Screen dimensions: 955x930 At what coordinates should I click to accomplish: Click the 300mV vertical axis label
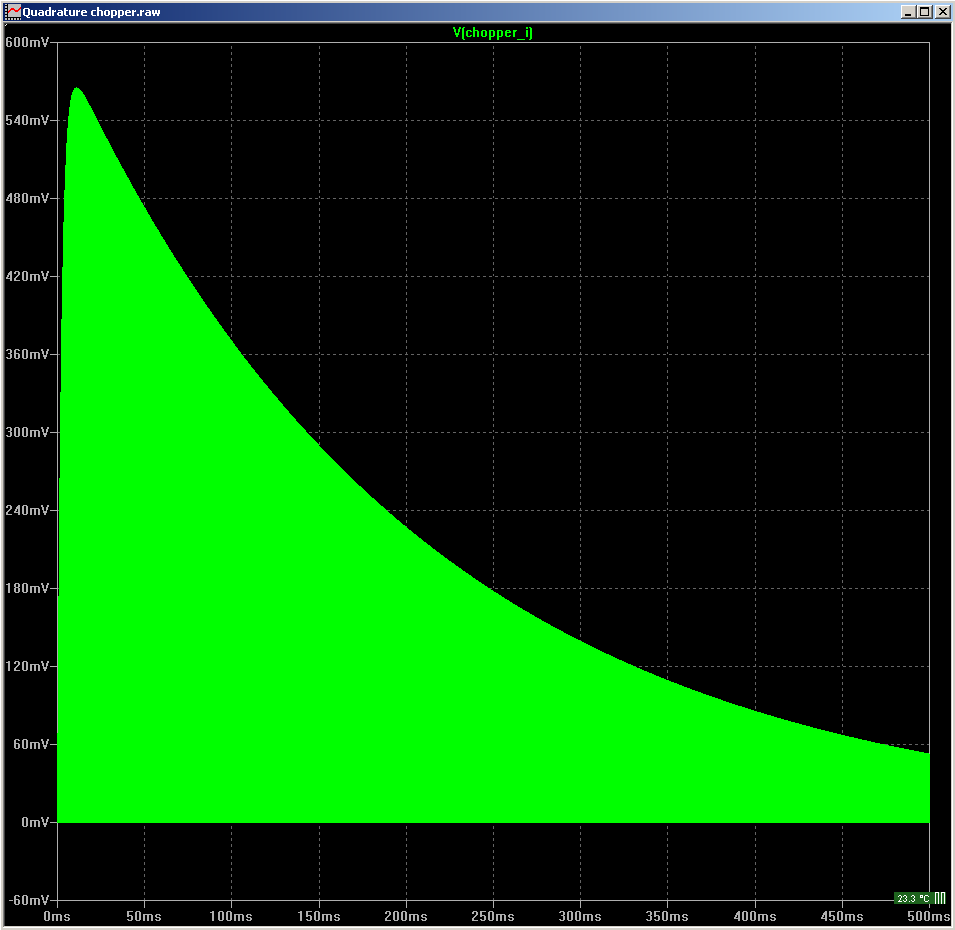(27, 432)
